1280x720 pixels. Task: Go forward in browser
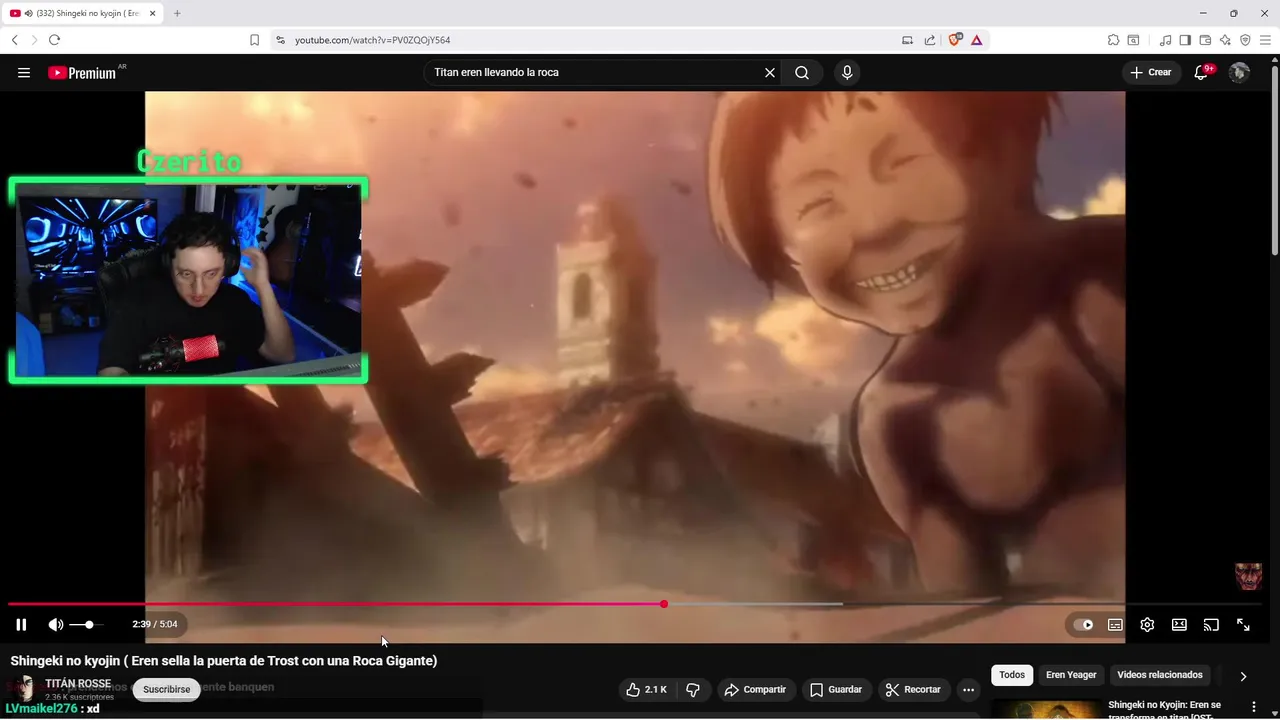pyautogui.click(x=34, y=40)
